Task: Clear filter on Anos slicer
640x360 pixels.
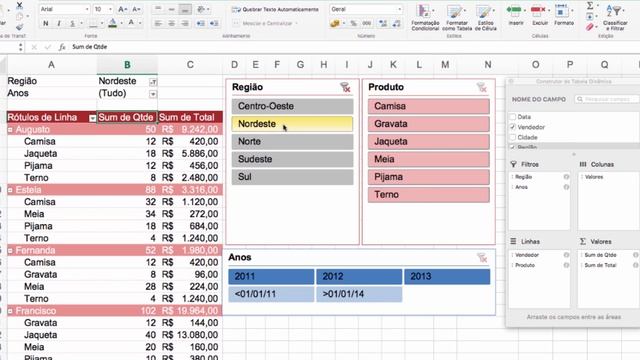Action: click(482, 258)
